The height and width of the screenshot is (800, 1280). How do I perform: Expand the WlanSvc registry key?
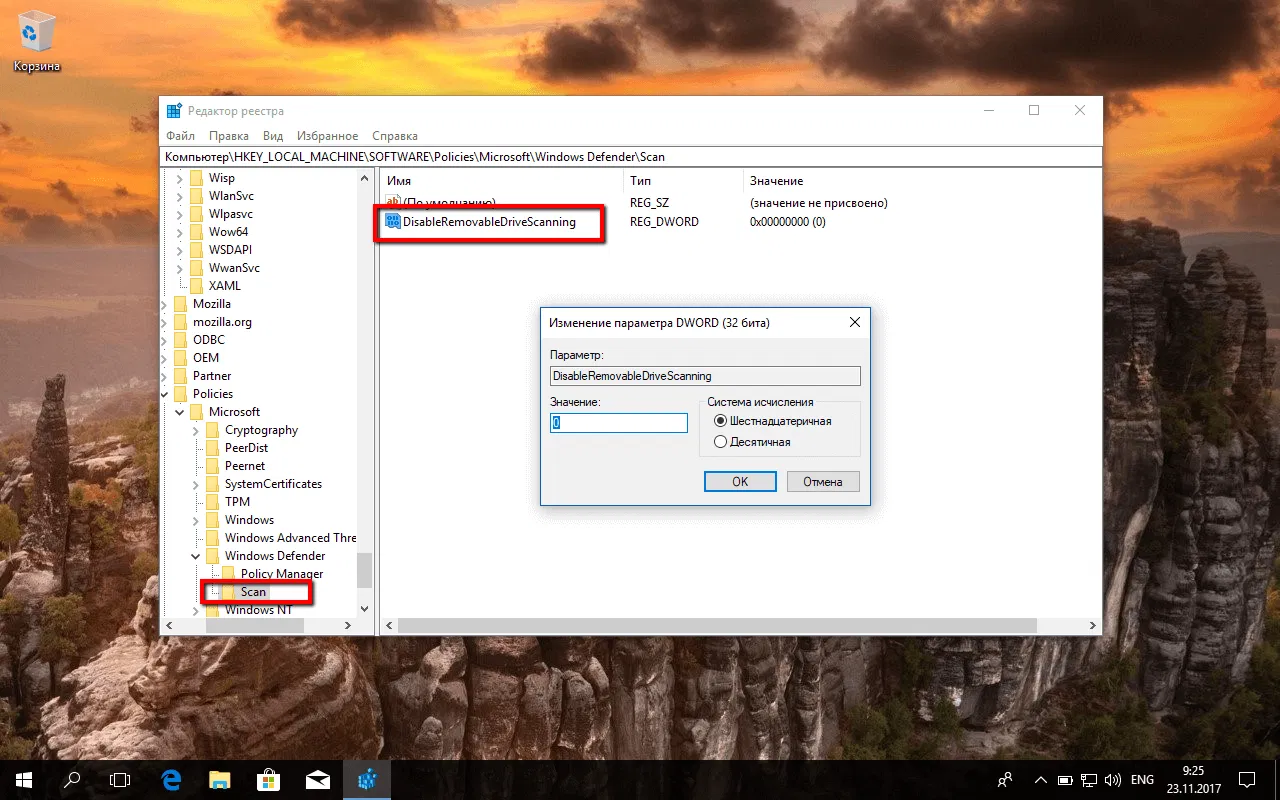180,196
